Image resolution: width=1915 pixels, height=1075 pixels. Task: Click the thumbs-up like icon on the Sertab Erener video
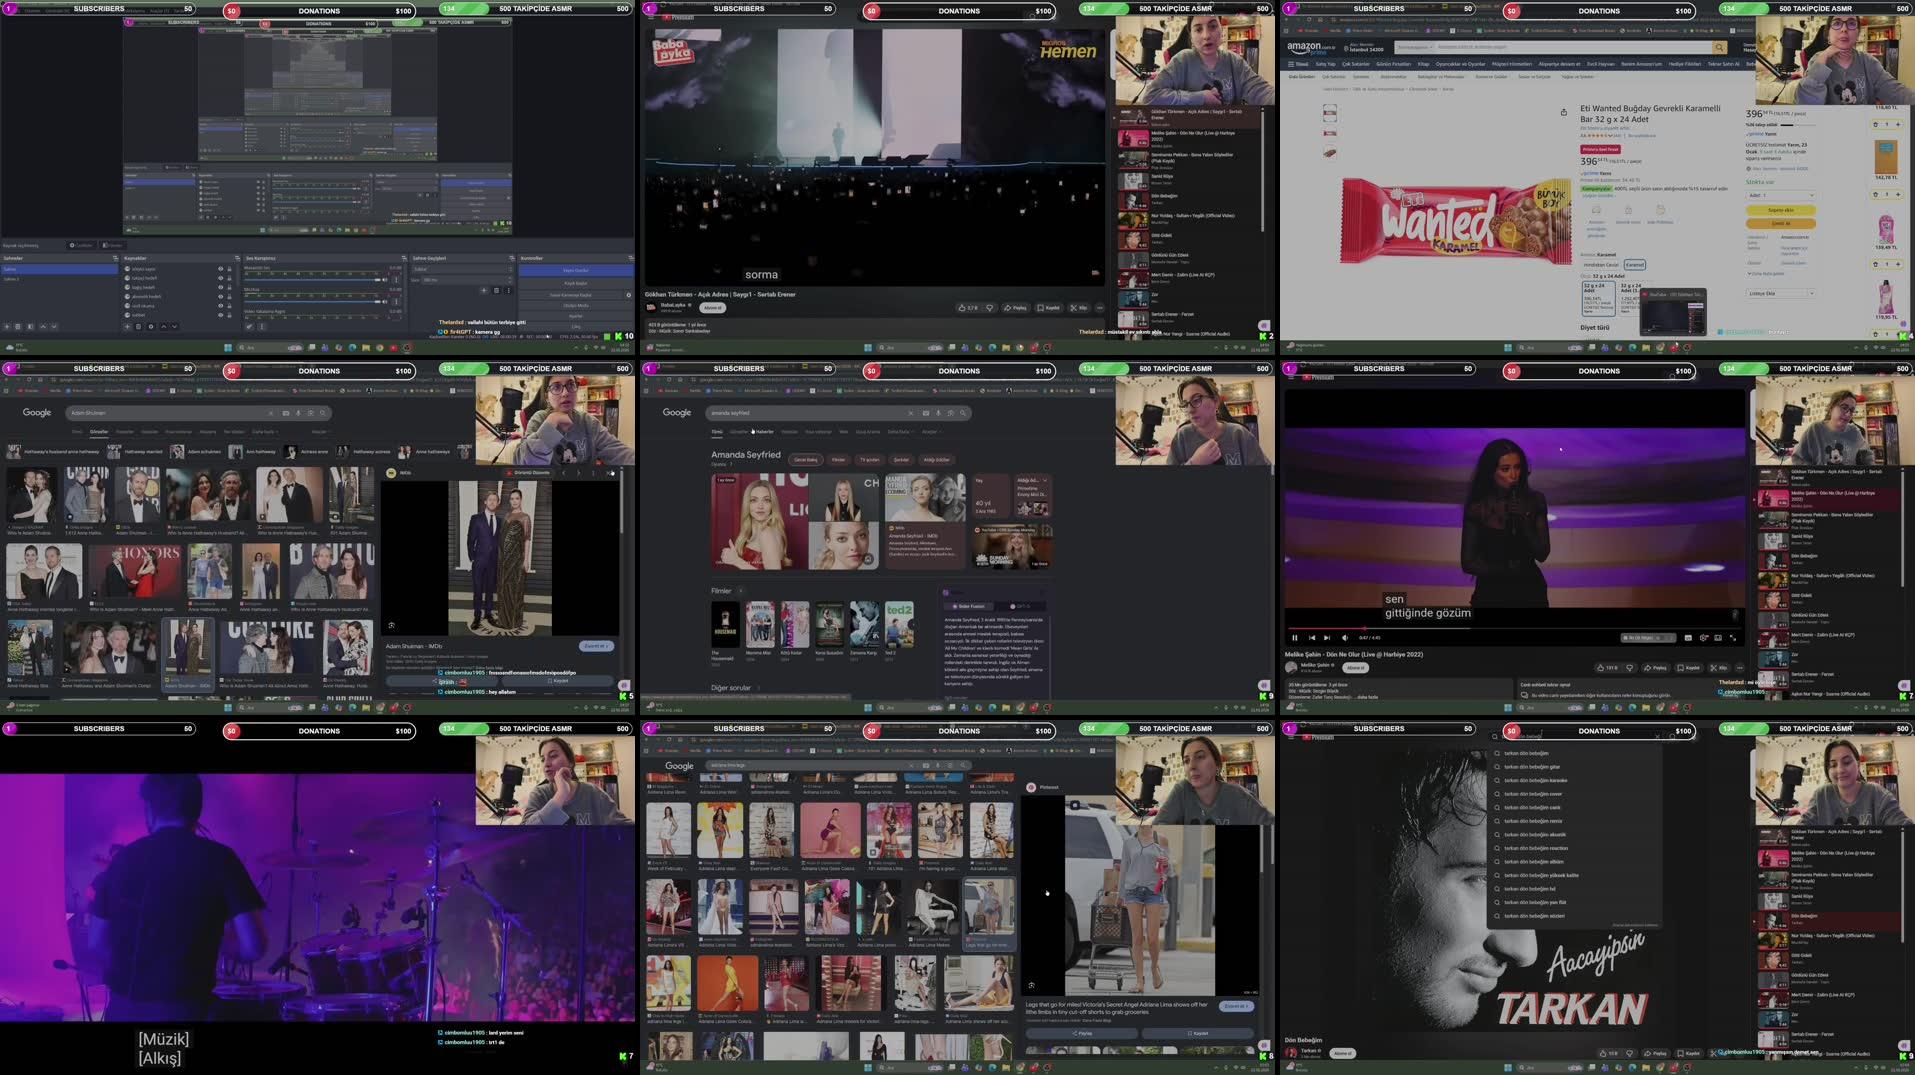coord(963,308)
